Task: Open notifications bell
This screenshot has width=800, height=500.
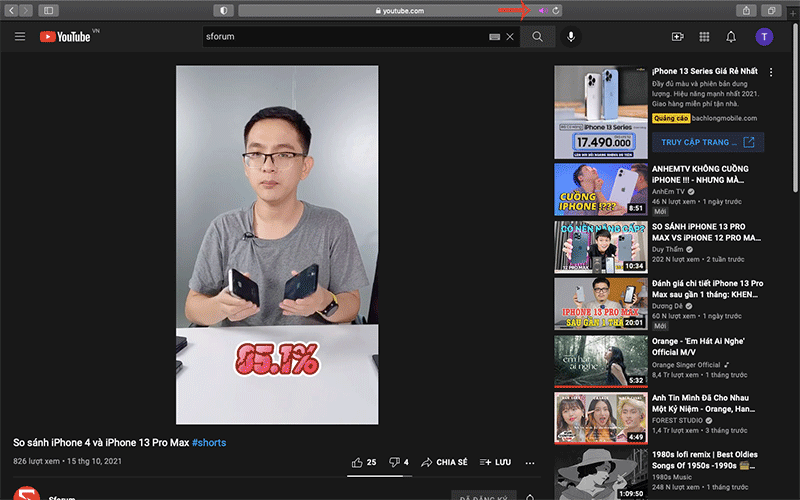Action: [x=731, y=36]
